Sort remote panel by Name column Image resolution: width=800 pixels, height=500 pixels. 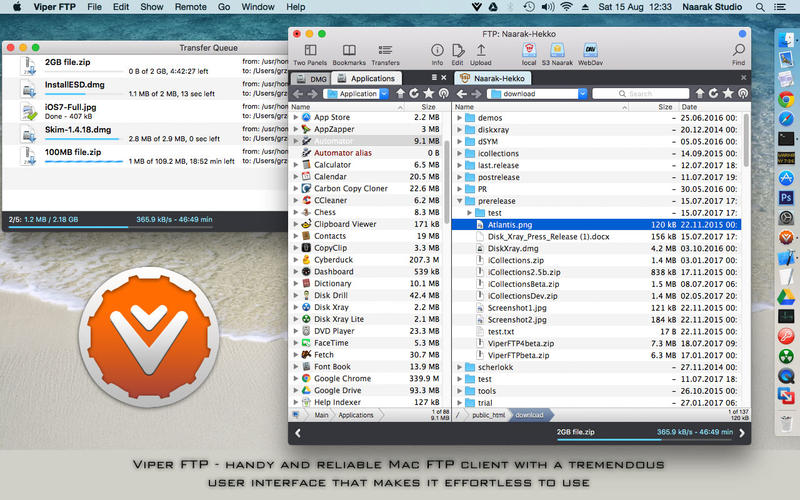coord(541,107)
